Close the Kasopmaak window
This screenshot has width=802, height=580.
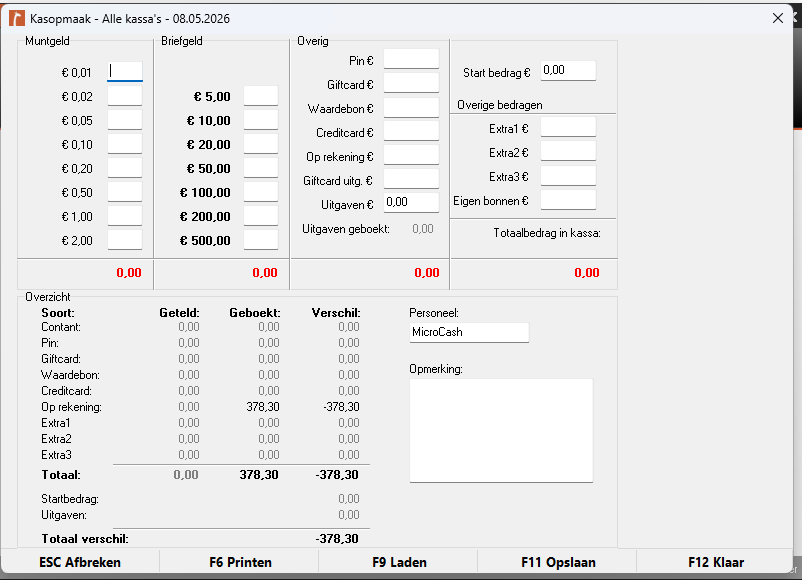(x=778, y=18)
